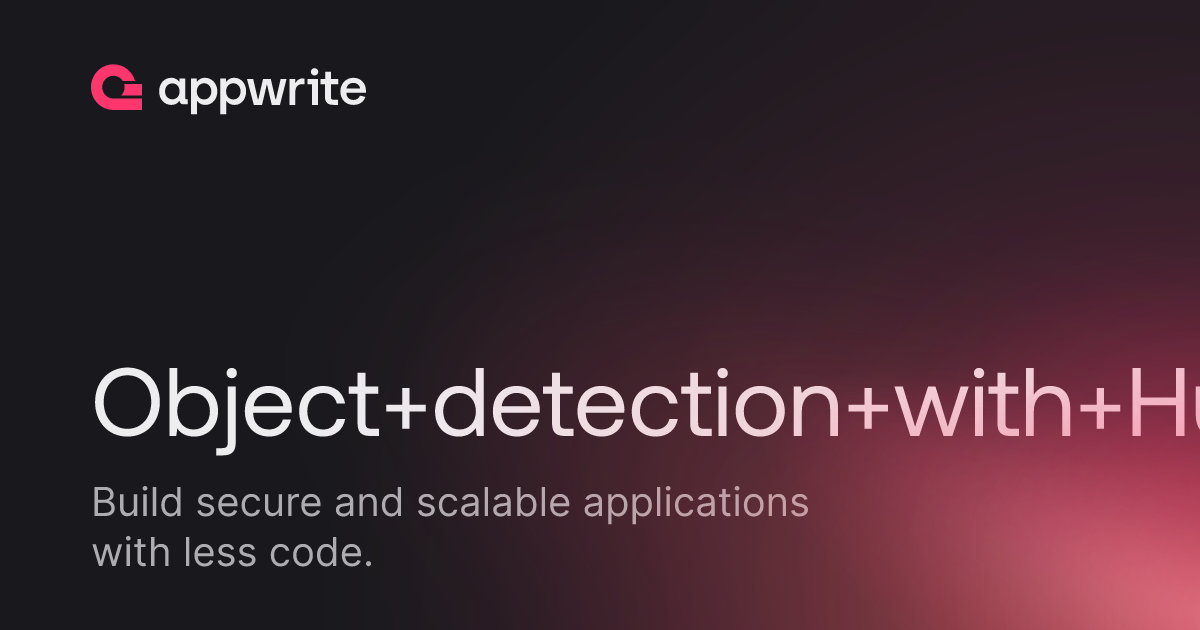Viewport: 1200px width, 630px height.
Task: Click the pink Appwrite logo icon
Action: click(x=116, y=88)
